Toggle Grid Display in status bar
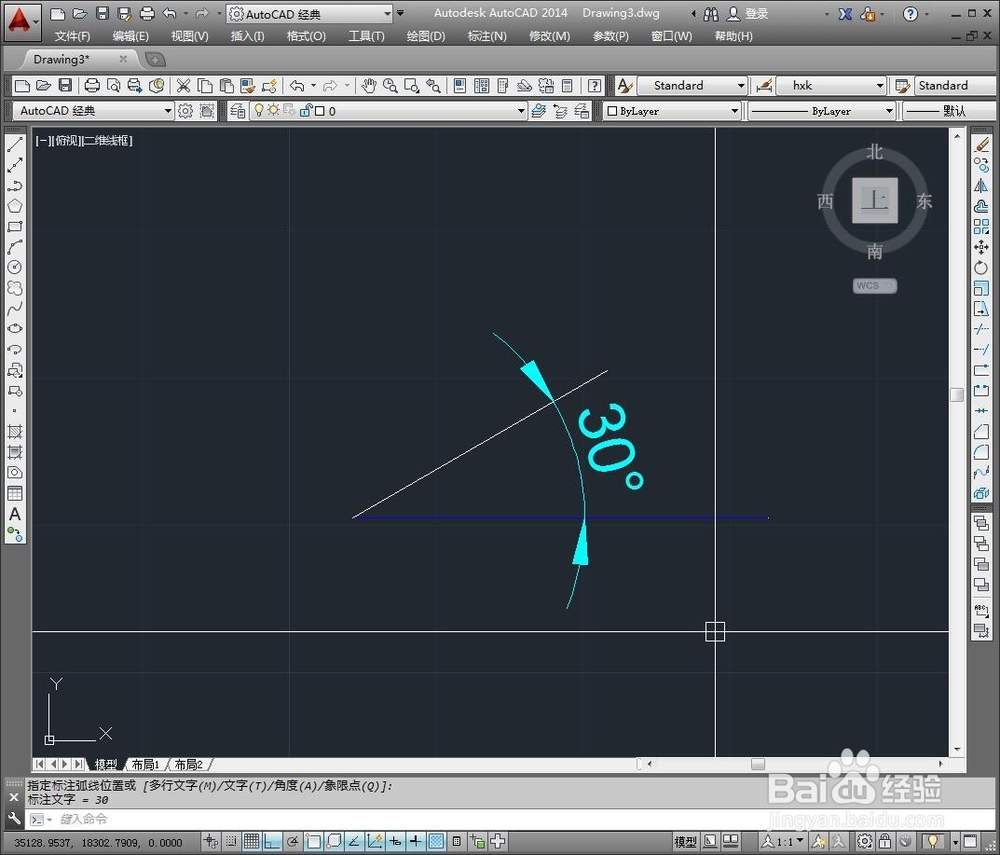The width and height of the screenshot is (1000, 855). (x=251, y=842)
